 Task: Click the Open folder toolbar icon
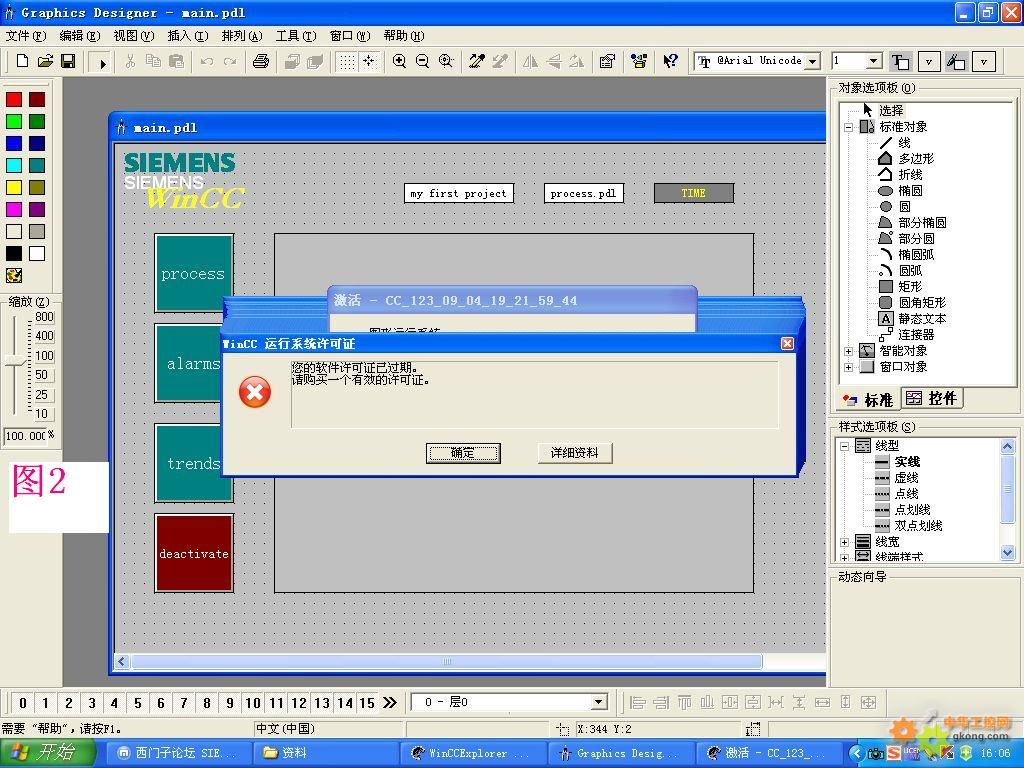[45, 61]
